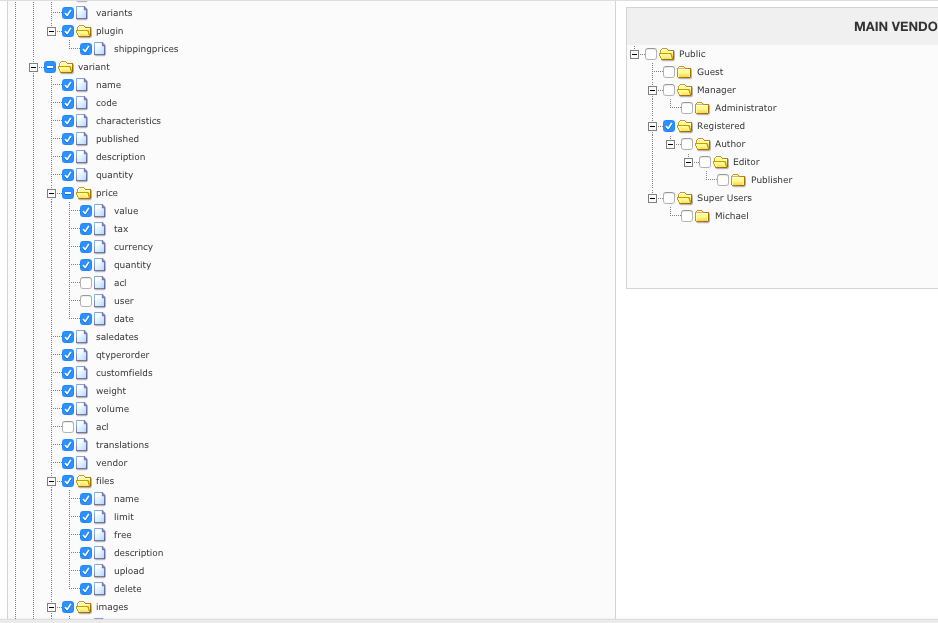
Task: Check the Administrator group checkbox
Action: click(687, 108)
